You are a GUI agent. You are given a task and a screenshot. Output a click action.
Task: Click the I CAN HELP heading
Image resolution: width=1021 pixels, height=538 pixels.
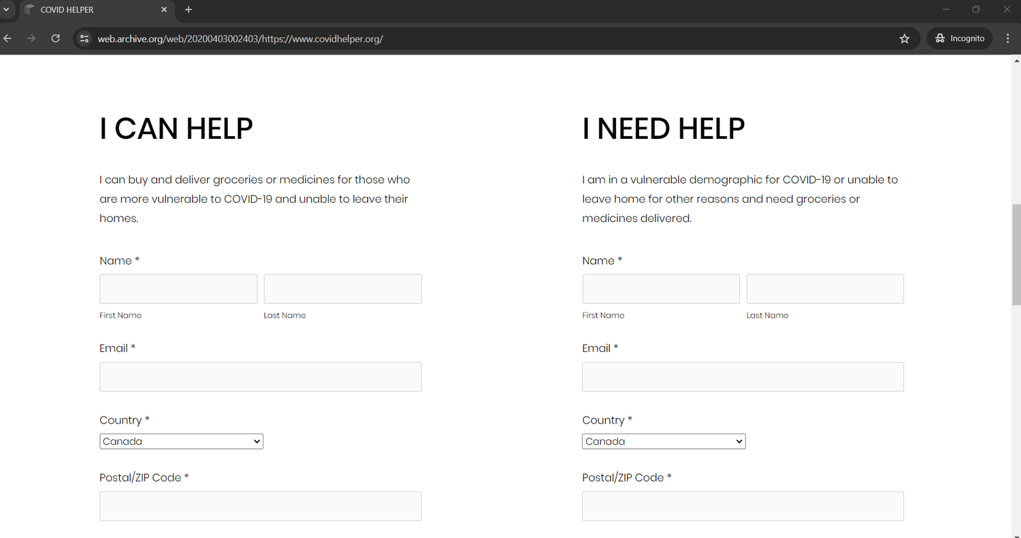tap(176, 129)
